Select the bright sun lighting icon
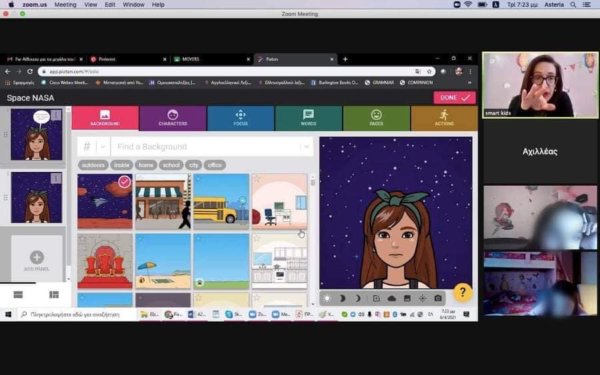 327,298
